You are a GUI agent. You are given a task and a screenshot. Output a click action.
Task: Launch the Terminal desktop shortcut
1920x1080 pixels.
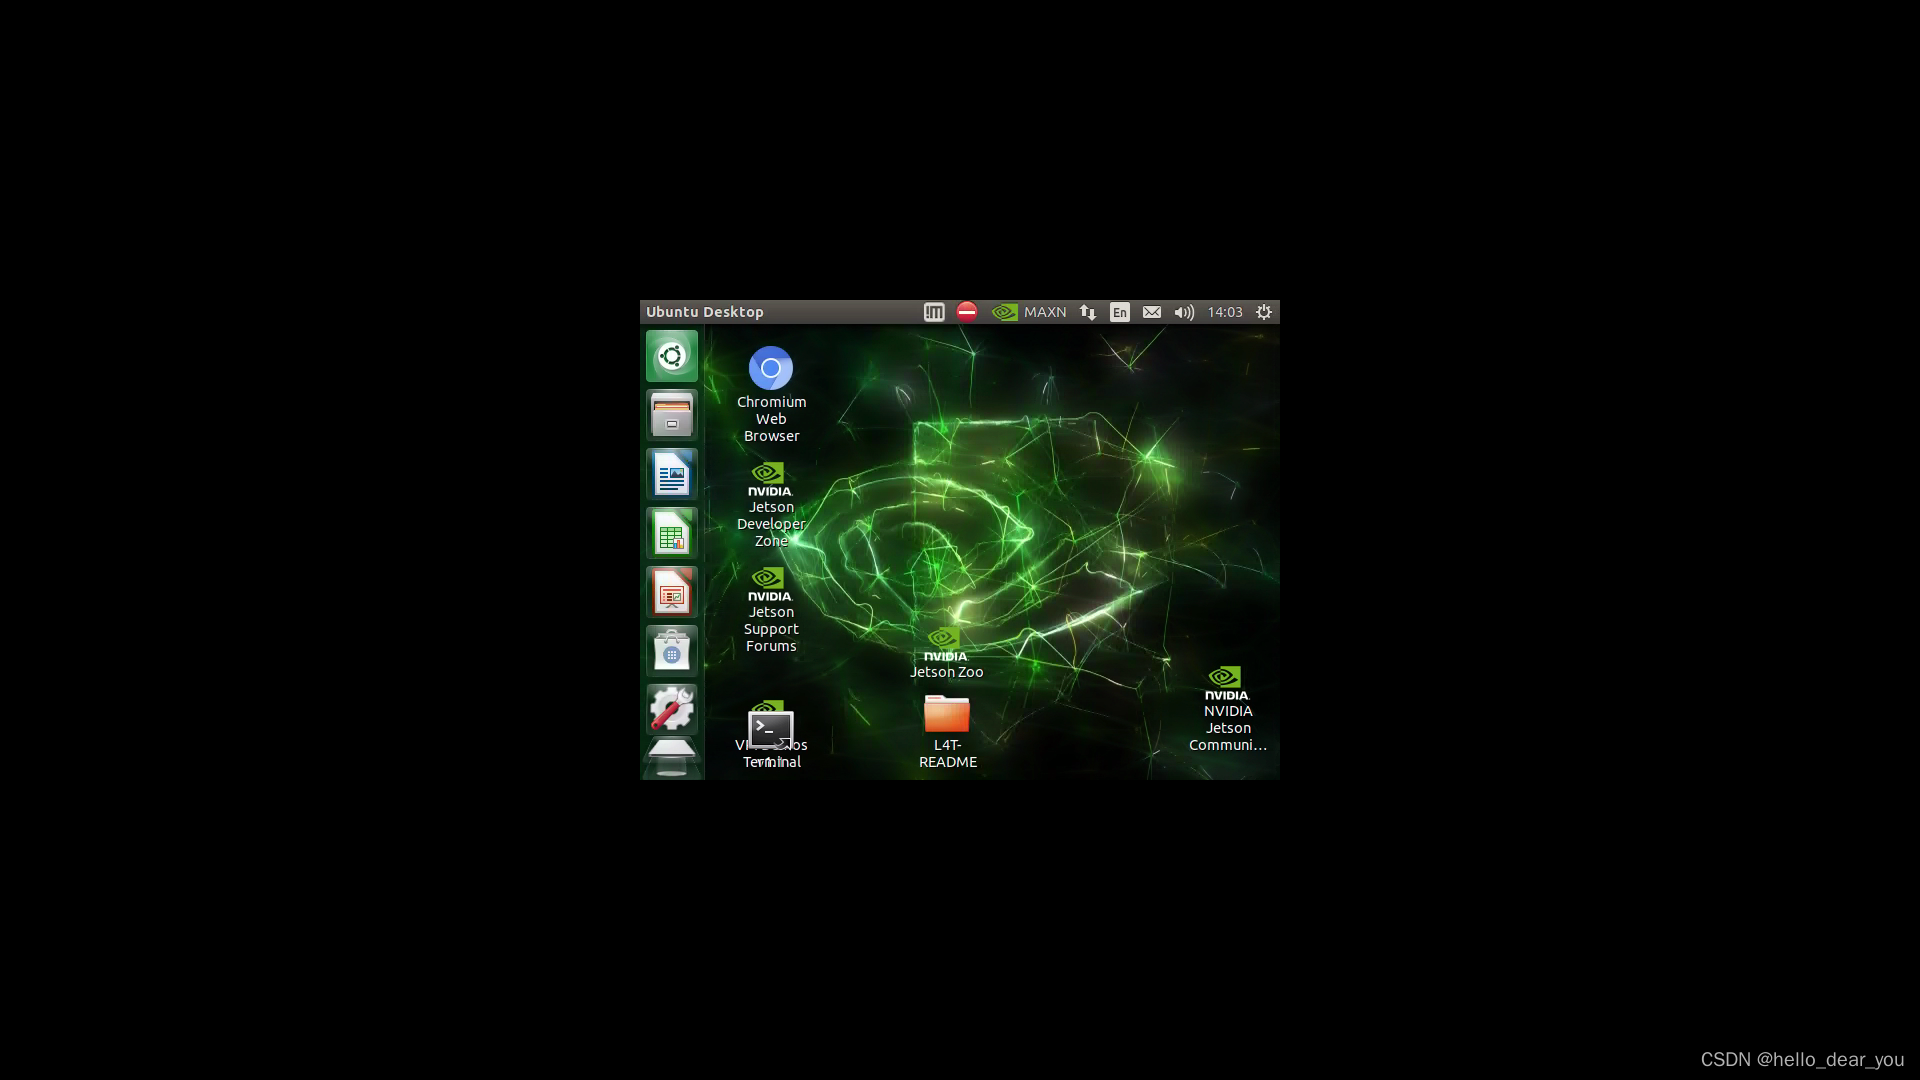point(770,730)
